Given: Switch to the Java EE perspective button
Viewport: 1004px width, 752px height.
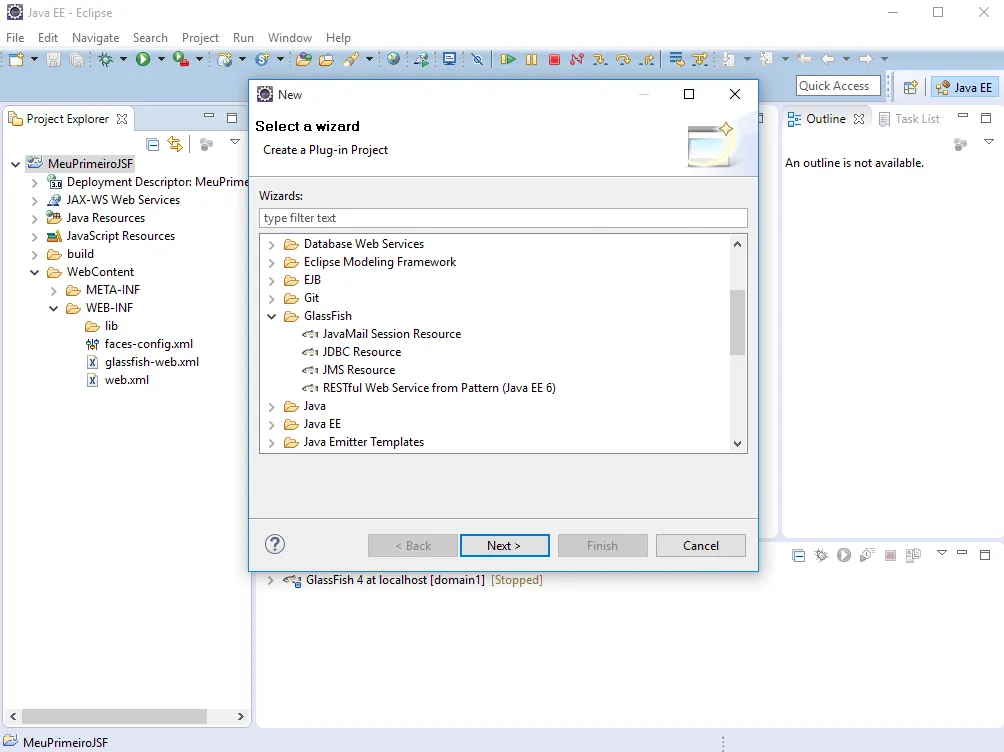Looking at the screenshot, I should [x=963, y=88].
